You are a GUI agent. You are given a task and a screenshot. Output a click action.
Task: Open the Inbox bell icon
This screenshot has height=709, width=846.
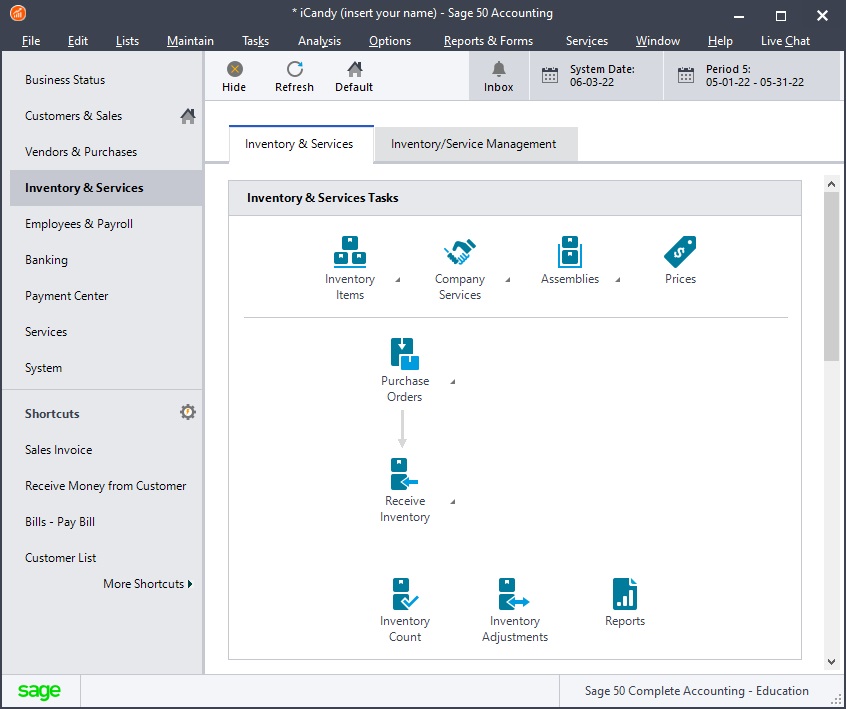pyautogui.click(x=499, y=69)
